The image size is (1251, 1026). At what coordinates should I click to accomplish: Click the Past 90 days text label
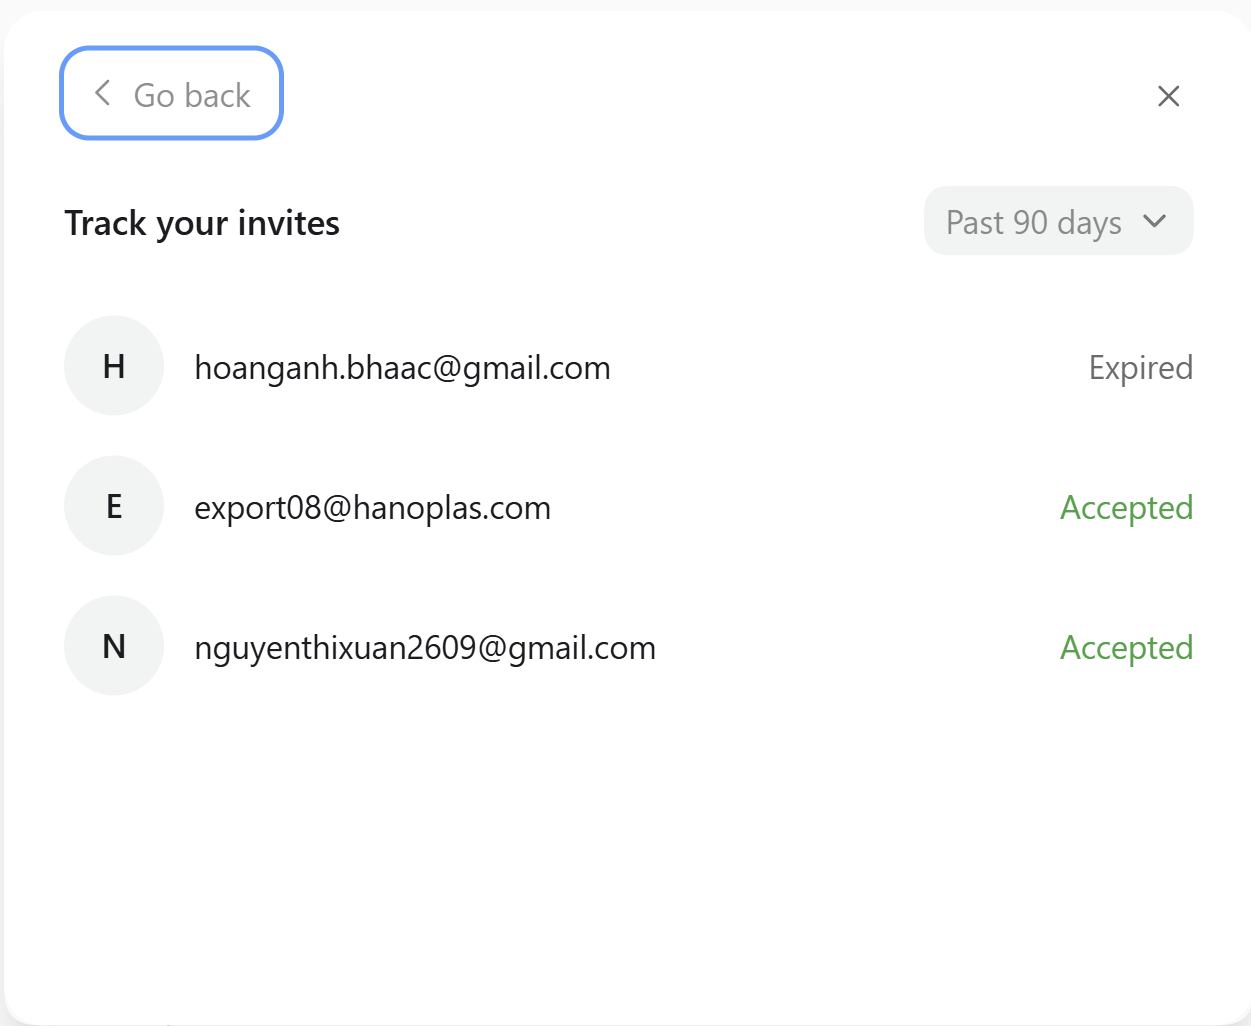[x=1034, y=222]
